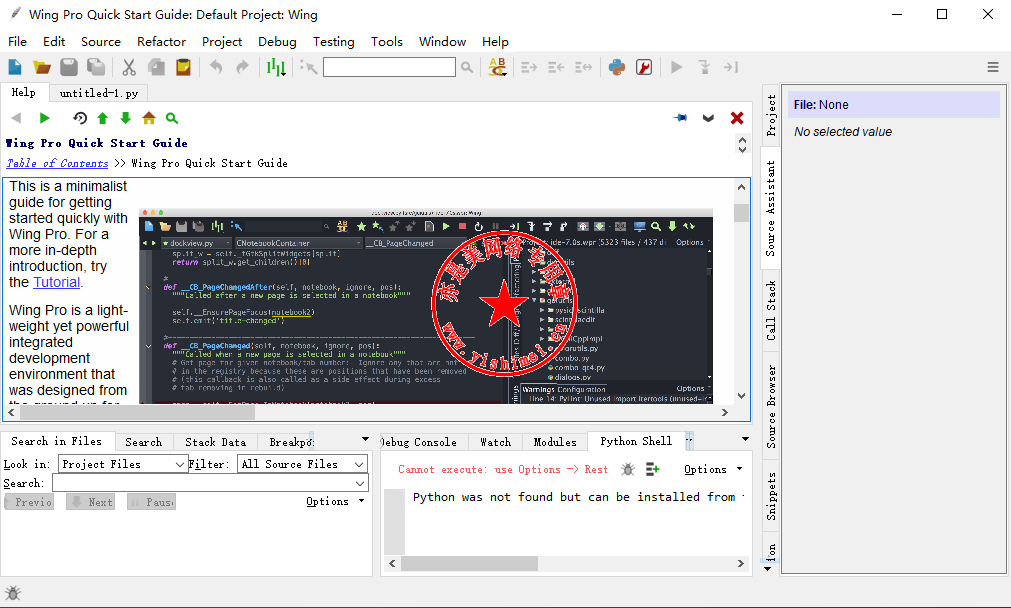The width and height of the screenshot is (1011, 608).
Task: Follow the Tutorial link
Action: point(57,282)
